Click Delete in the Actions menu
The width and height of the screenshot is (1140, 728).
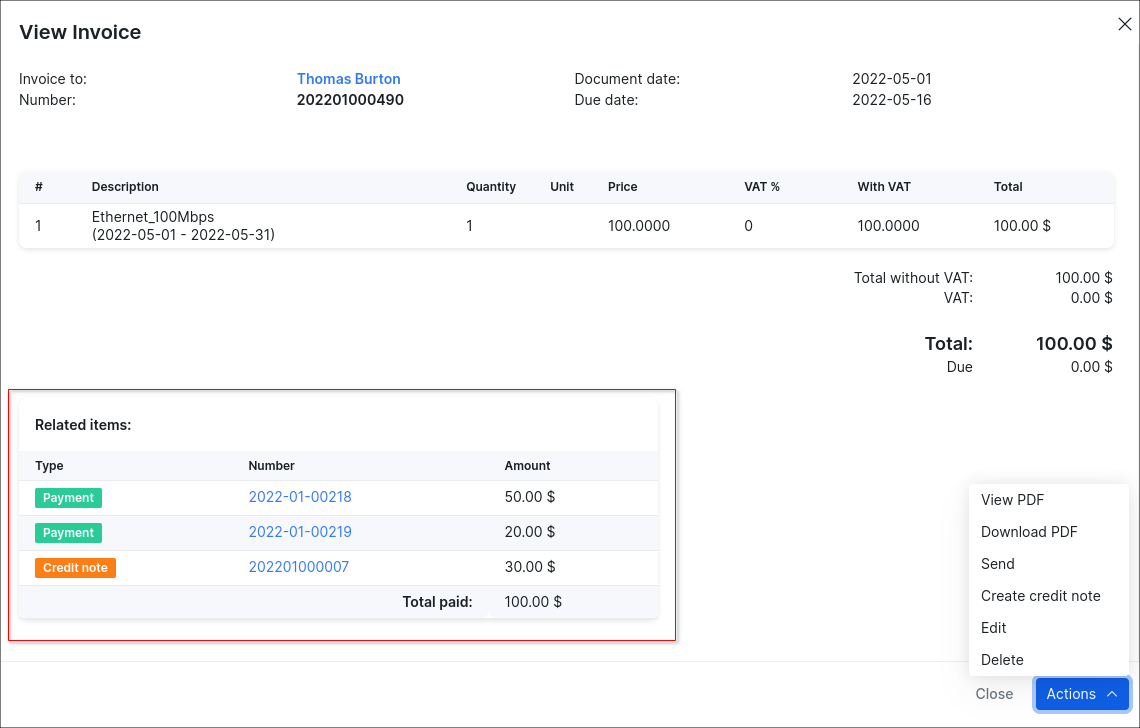(1002, 660)
